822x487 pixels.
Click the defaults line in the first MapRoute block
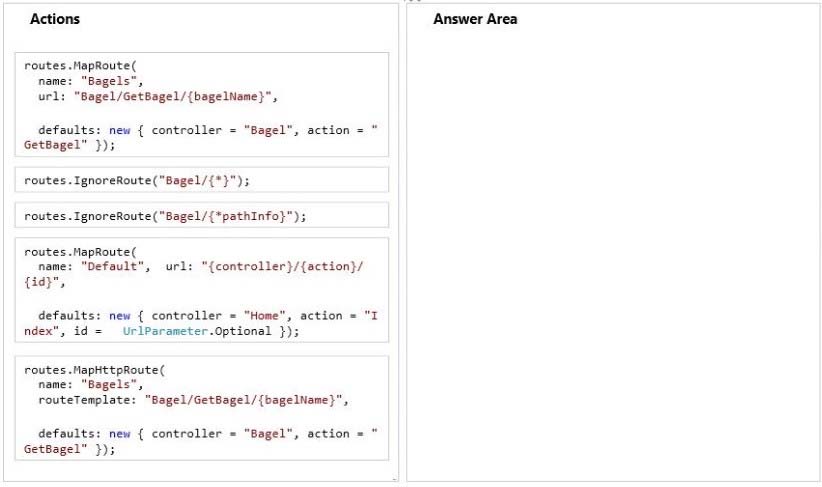point(201,137)
